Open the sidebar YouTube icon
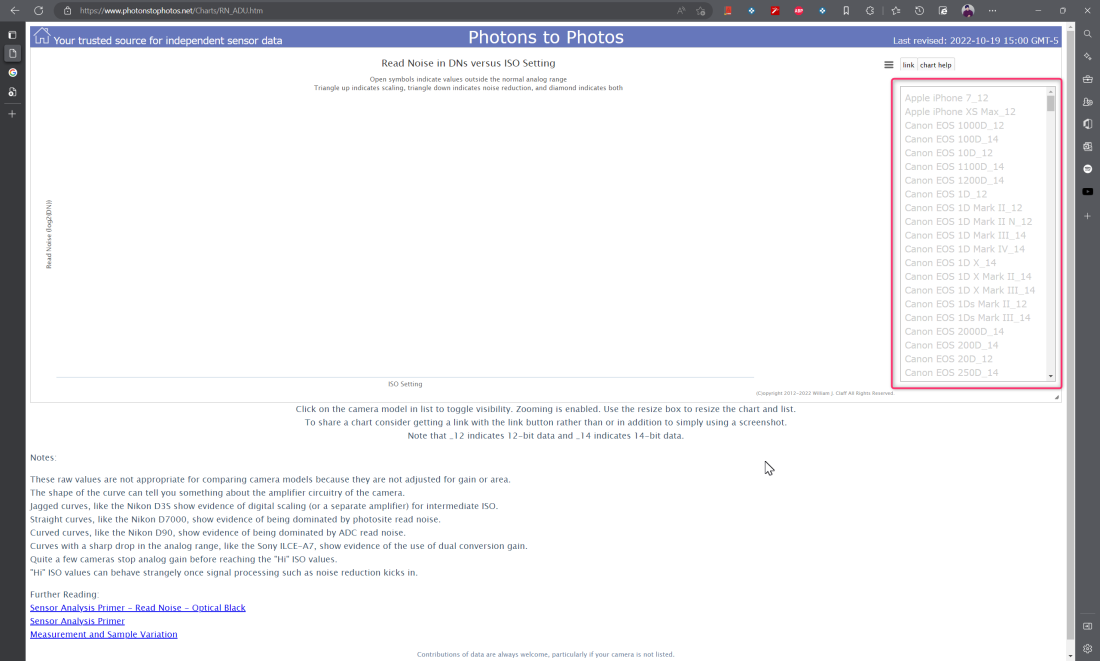This screenshot has height=661, width=1100. (1087, 191)
